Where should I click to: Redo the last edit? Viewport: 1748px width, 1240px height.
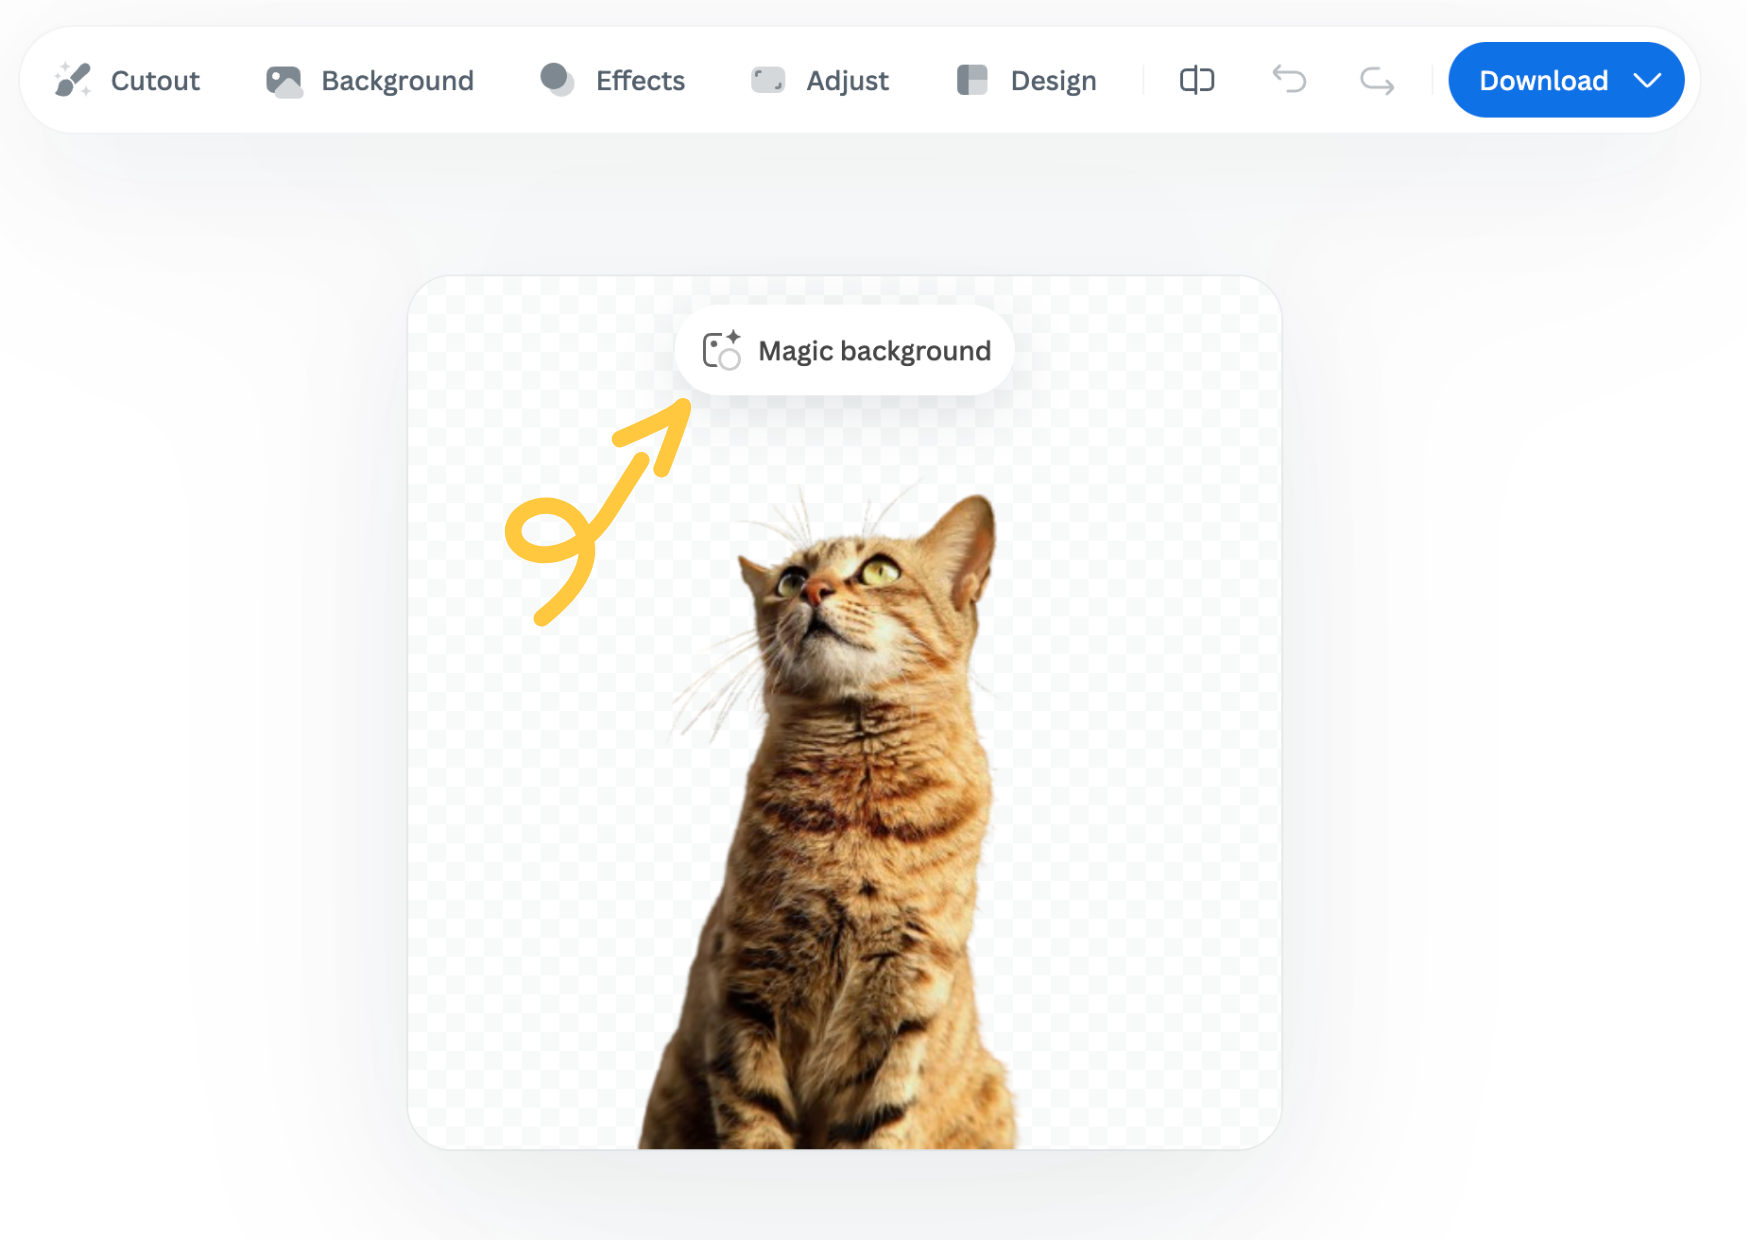tap(1377, 80)
